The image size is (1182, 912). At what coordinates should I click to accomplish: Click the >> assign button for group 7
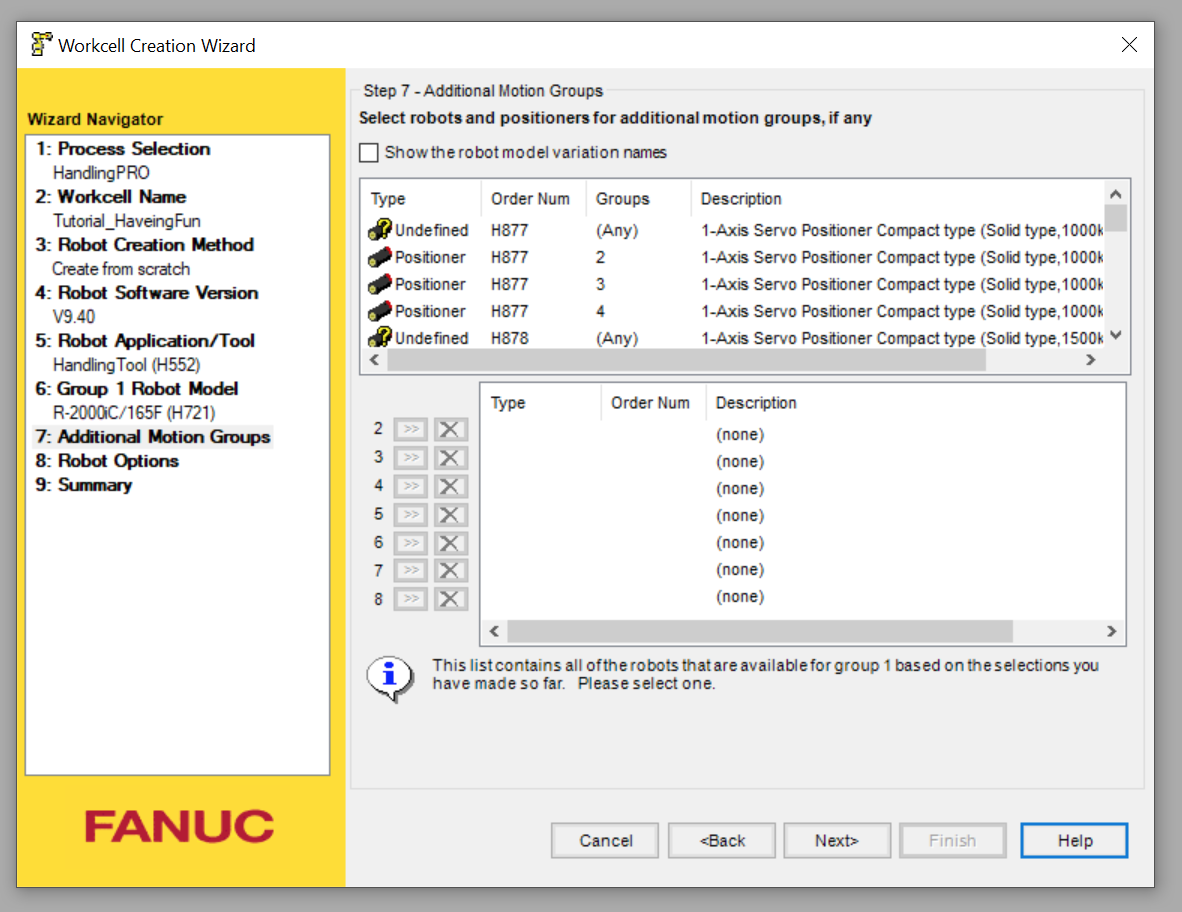click(x=411, y=571)
